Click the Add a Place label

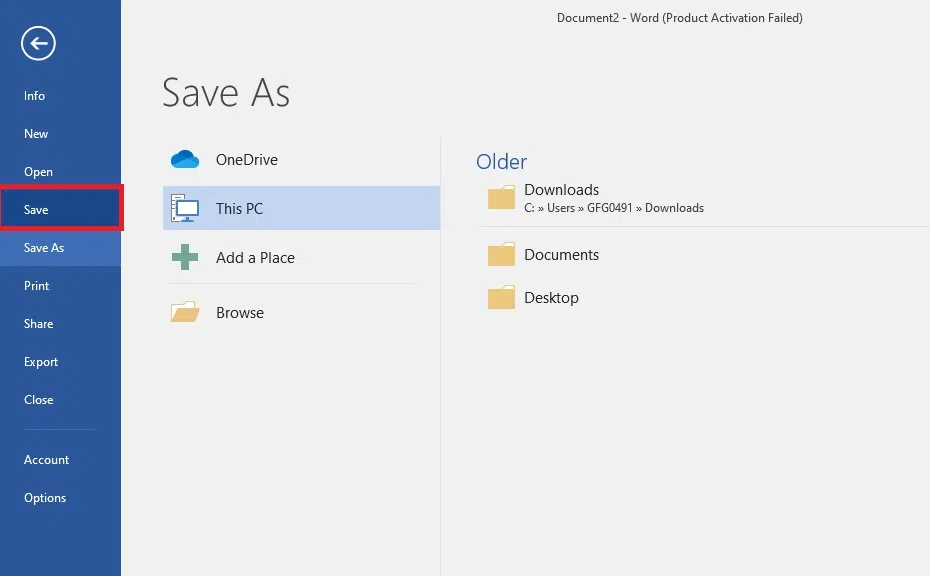coord(255,257)
